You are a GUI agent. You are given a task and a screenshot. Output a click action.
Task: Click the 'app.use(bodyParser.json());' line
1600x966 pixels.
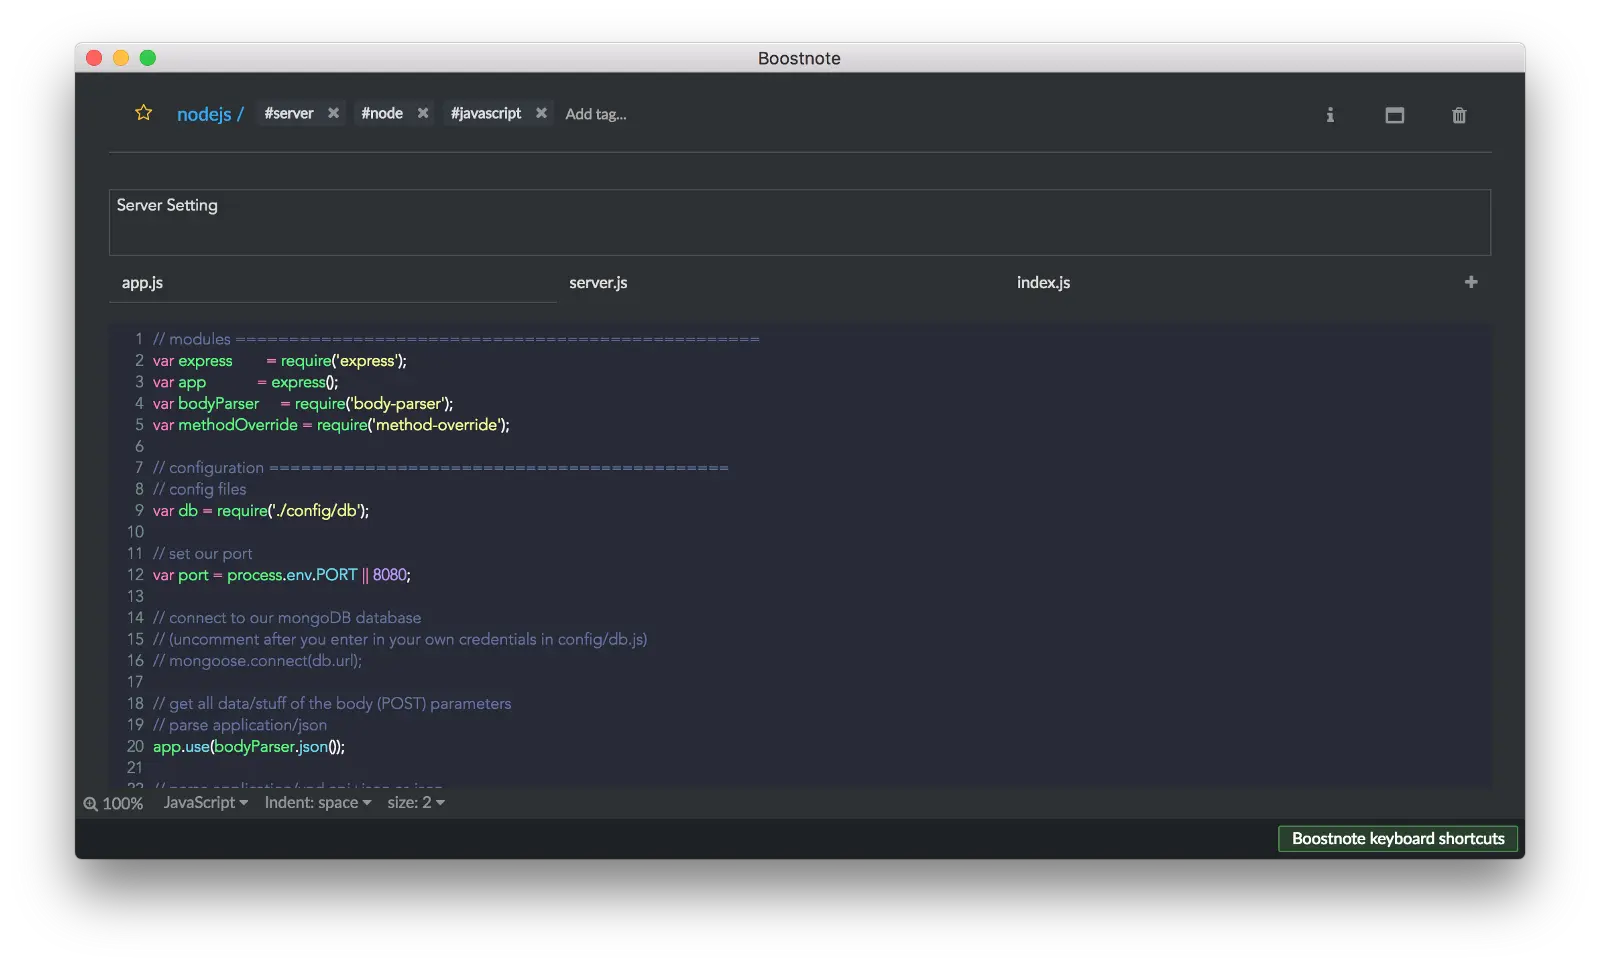(x=249, y=747)
